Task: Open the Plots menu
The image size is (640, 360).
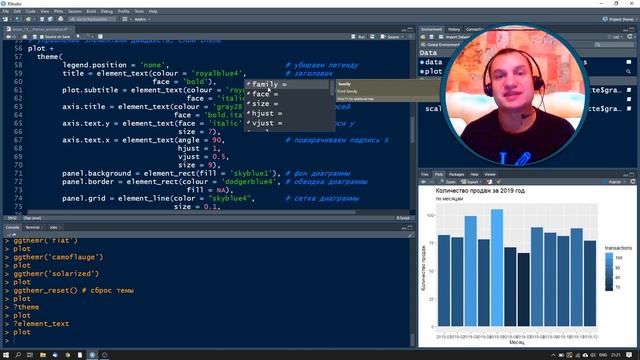Action: (x=58, y=11)
